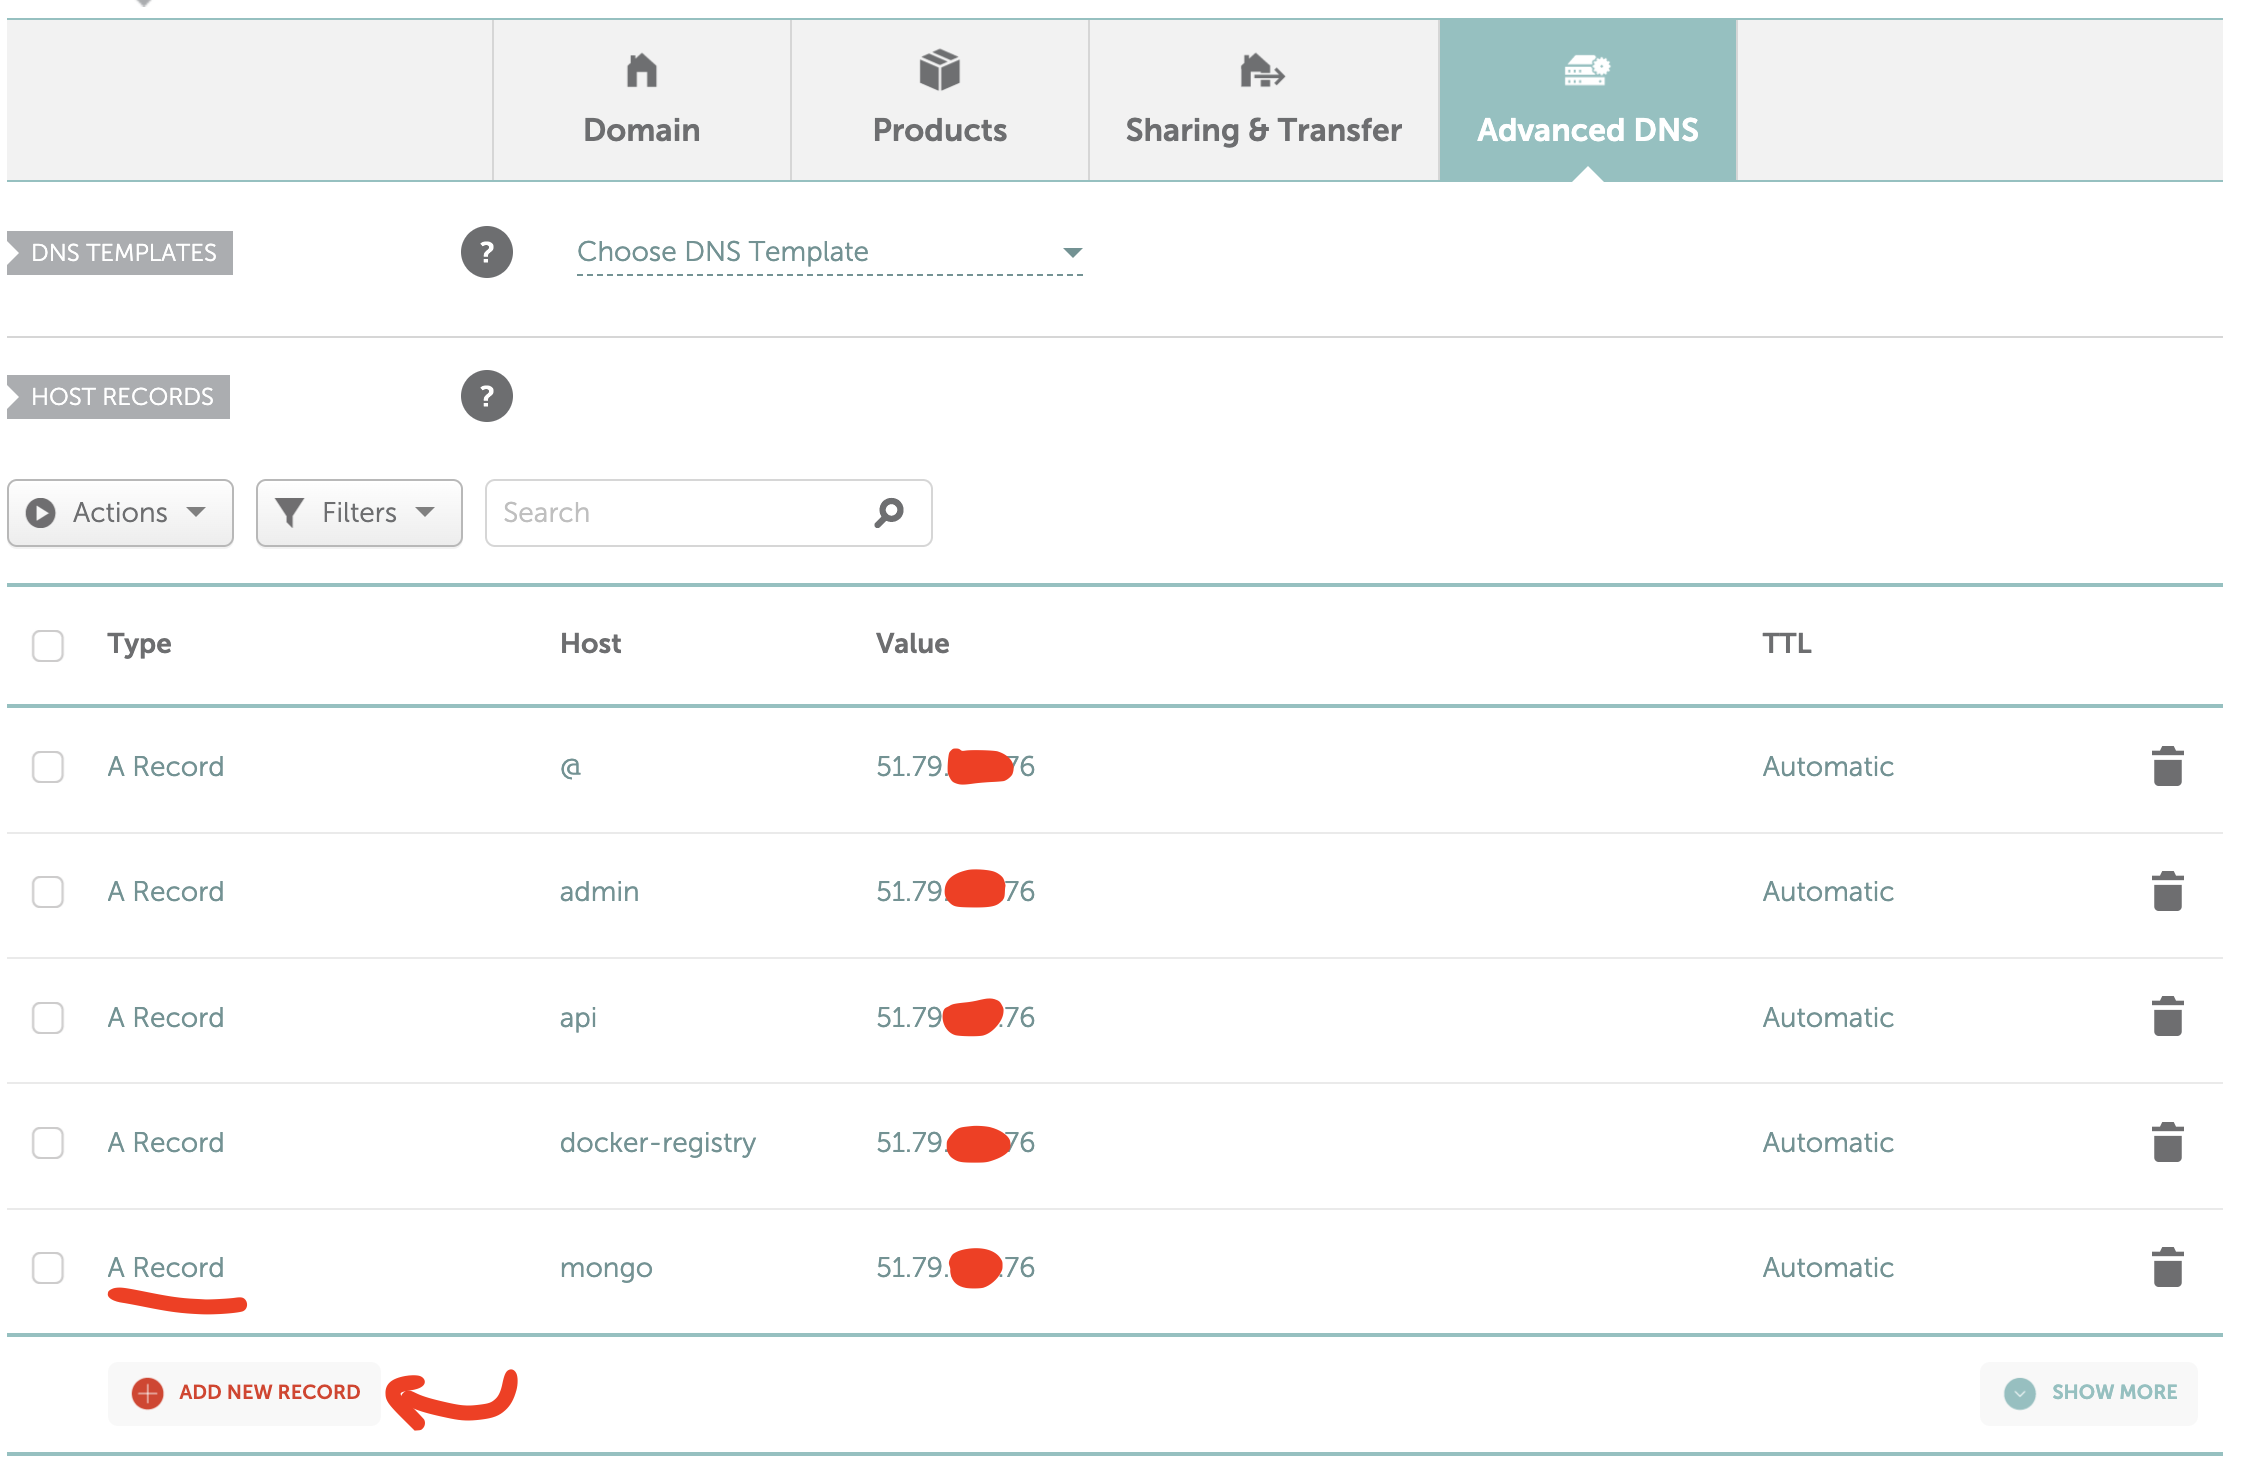The image size is (2244, 1464).
Task: Open the Choose DNS Template dropdown
Action: coord(828,252)
